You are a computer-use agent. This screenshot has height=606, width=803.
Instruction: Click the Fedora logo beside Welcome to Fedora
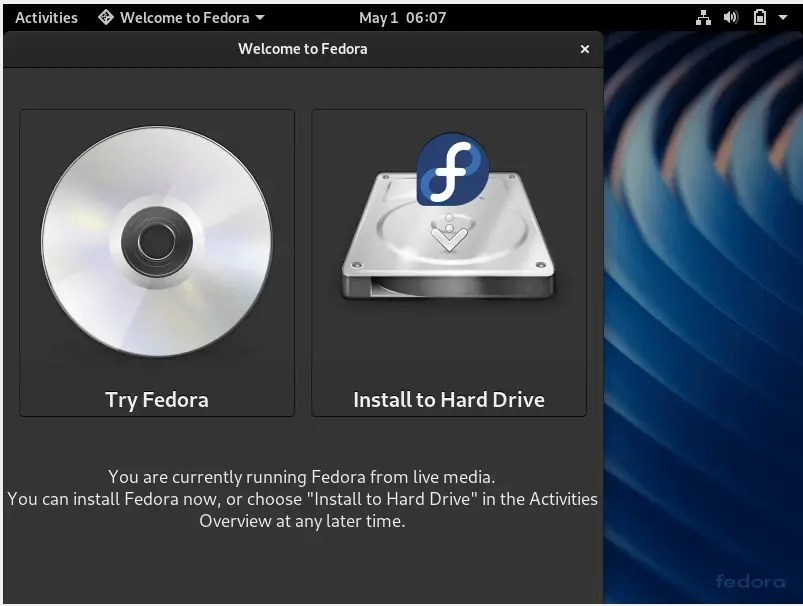coord(104,17)
